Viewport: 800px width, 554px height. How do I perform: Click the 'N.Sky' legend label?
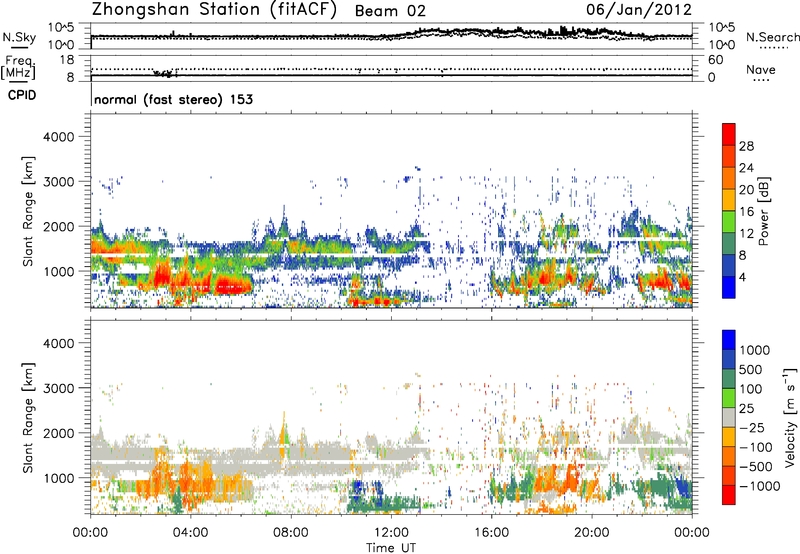[x=19, y=37]
